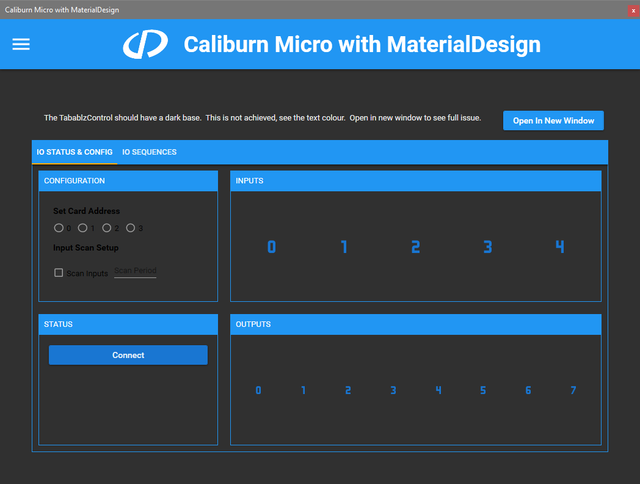The height and width of the screenshot is (484, 640).
Task: Click the Input Scan Setup label
Action: [x=86, y=248]
